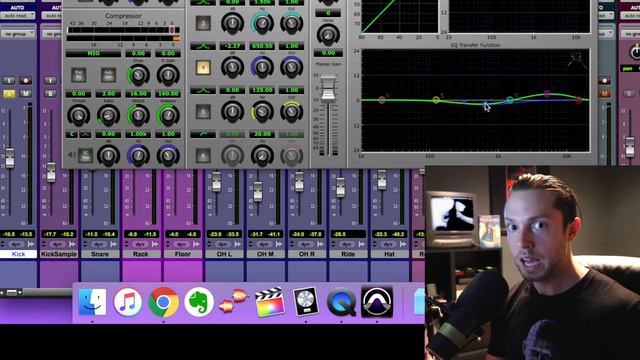Switch to Pro Tools in the Dock
Image resolution: width=640 pixels, height=360 pixels.
pyautogui.click(x=377, y=302)
